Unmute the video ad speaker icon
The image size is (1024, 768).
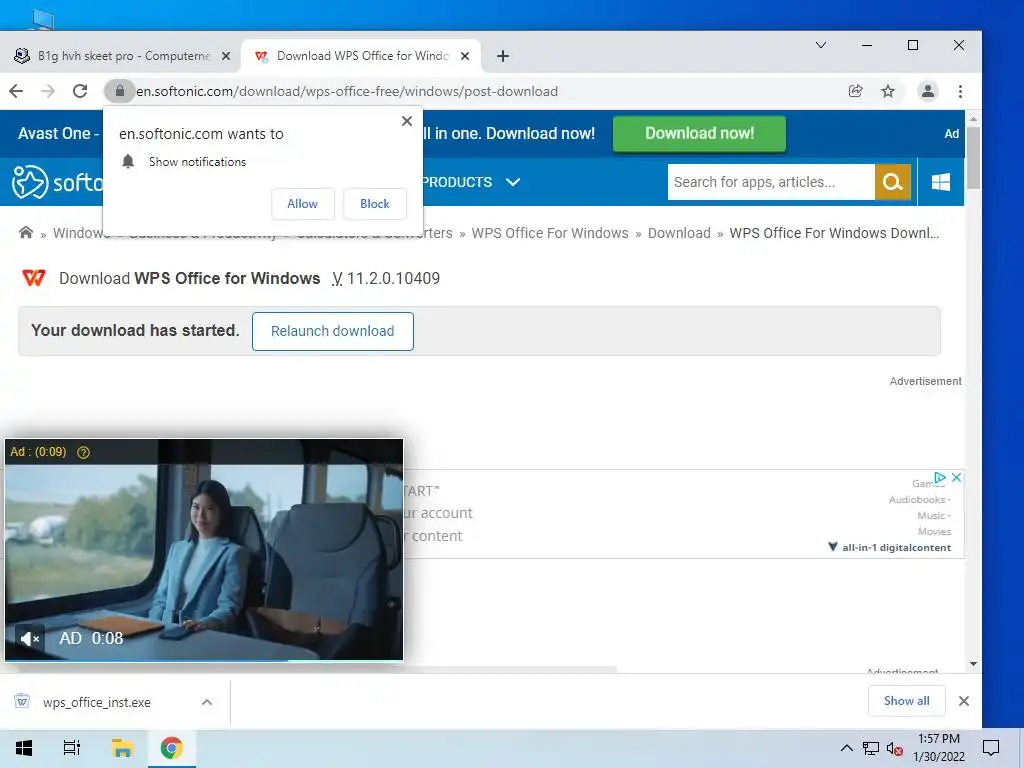[x=29, y=639]
